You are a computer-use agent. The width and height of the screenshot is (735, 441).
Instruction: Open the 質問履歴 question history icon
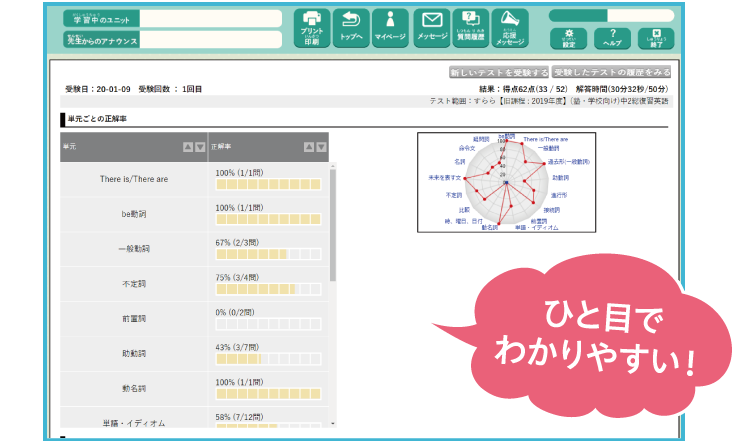pyautogui.click(x=470, y=29)
